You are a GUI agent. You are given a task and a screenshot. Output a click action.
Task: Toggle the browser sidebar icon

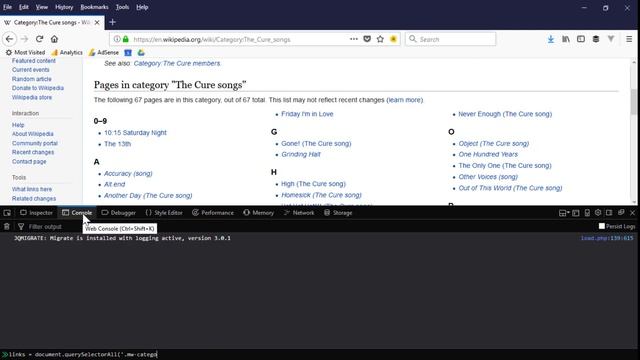pyautogui.click(x=581, y=39)
